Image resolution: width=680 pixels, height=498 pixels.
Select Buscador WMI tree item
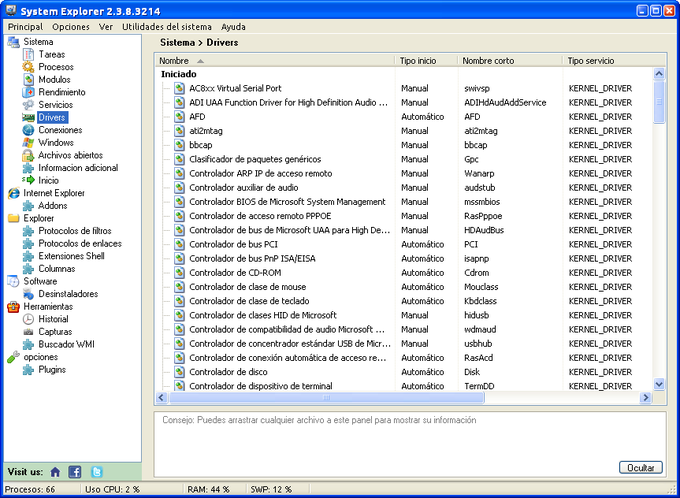coord(66,344)
